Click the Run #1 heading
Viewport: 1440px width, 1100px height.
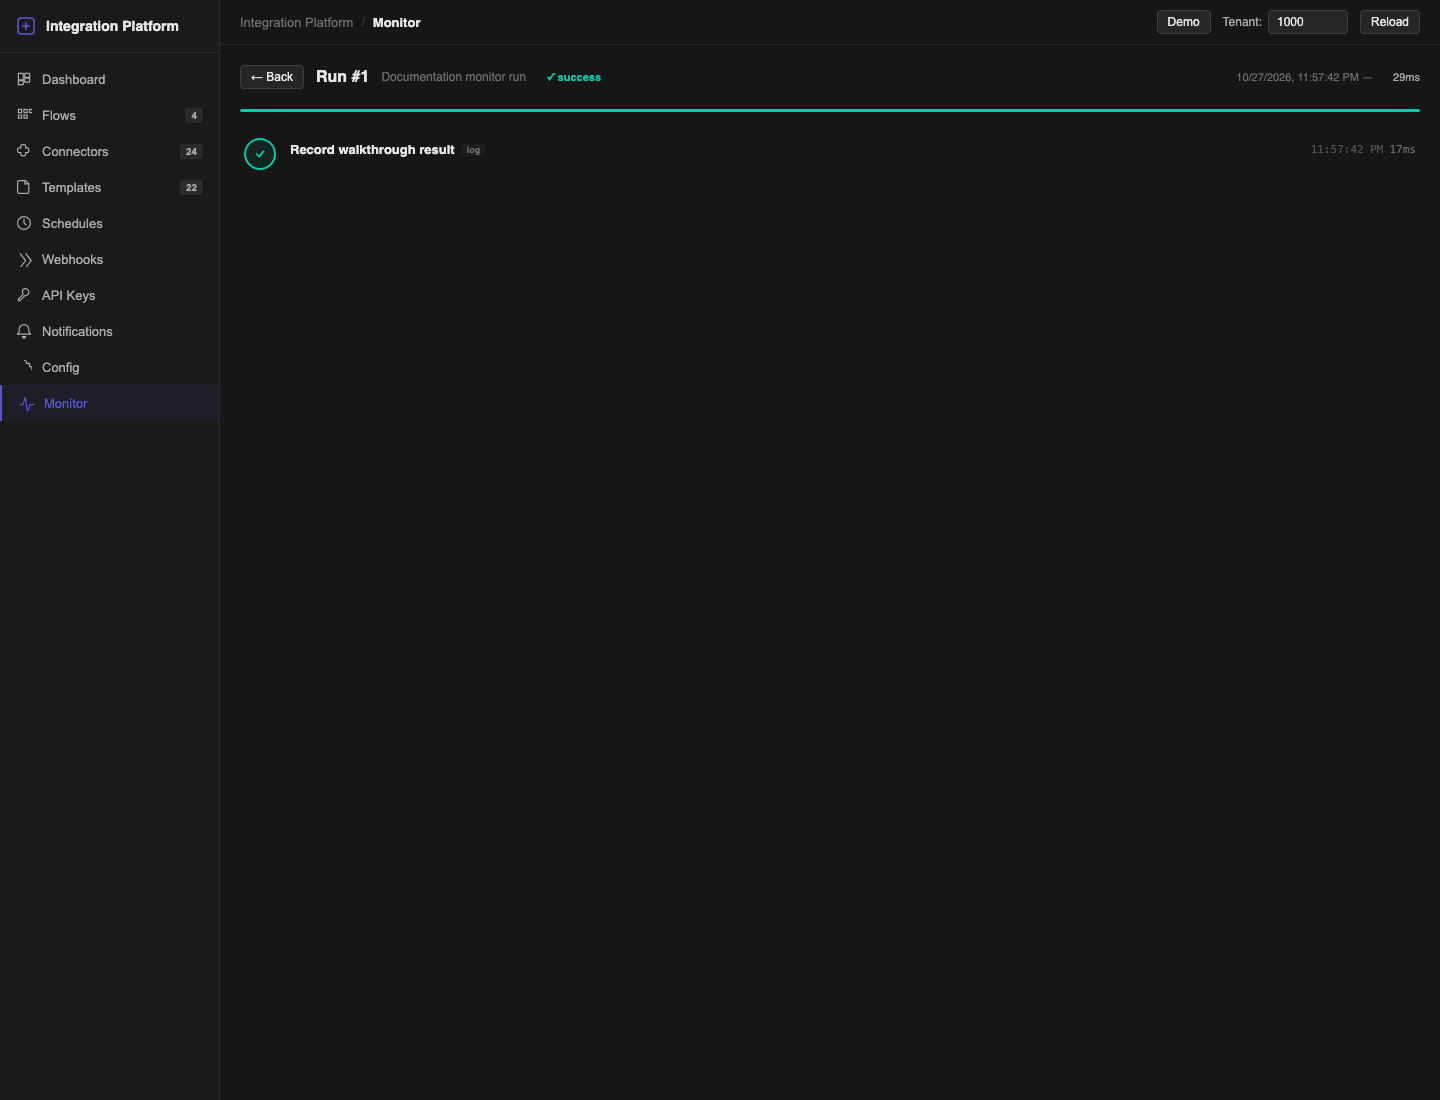[x=342, y=77]
